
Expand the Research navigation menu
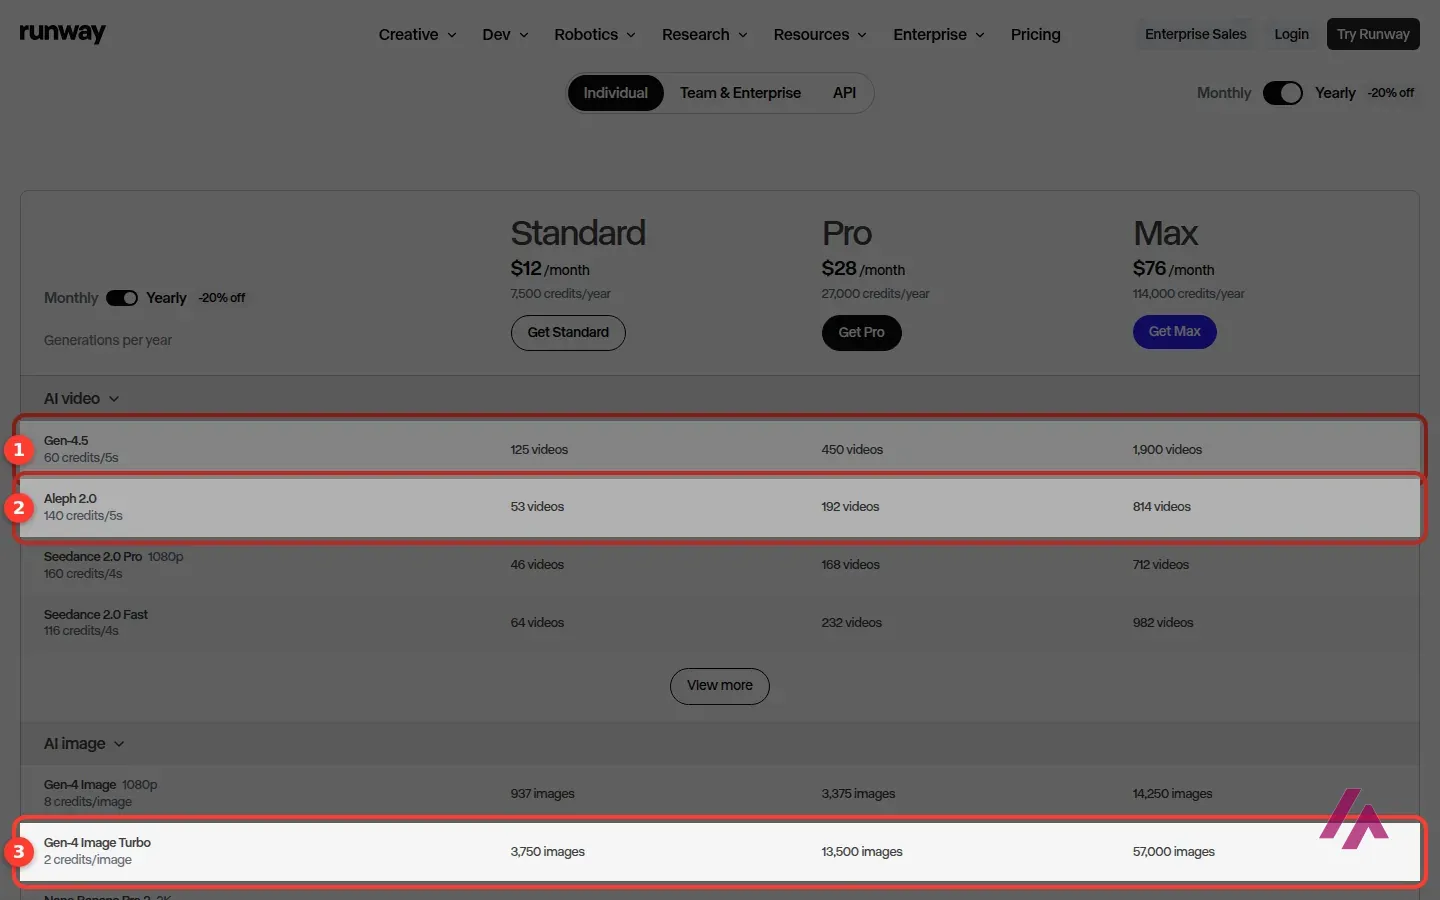pyautogui.click(x=704, y=34)
